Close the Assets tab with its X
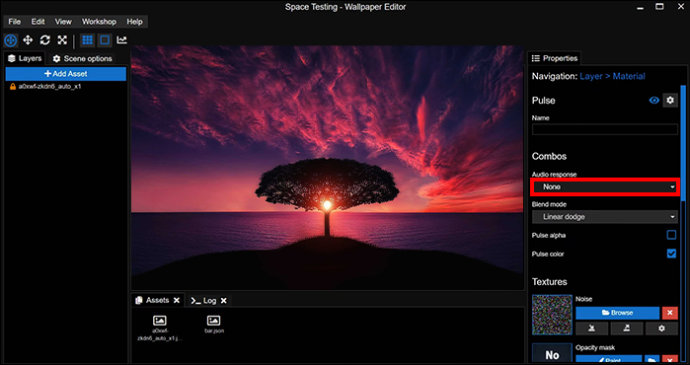Screen dimensions: 690x365 point(176,300)
